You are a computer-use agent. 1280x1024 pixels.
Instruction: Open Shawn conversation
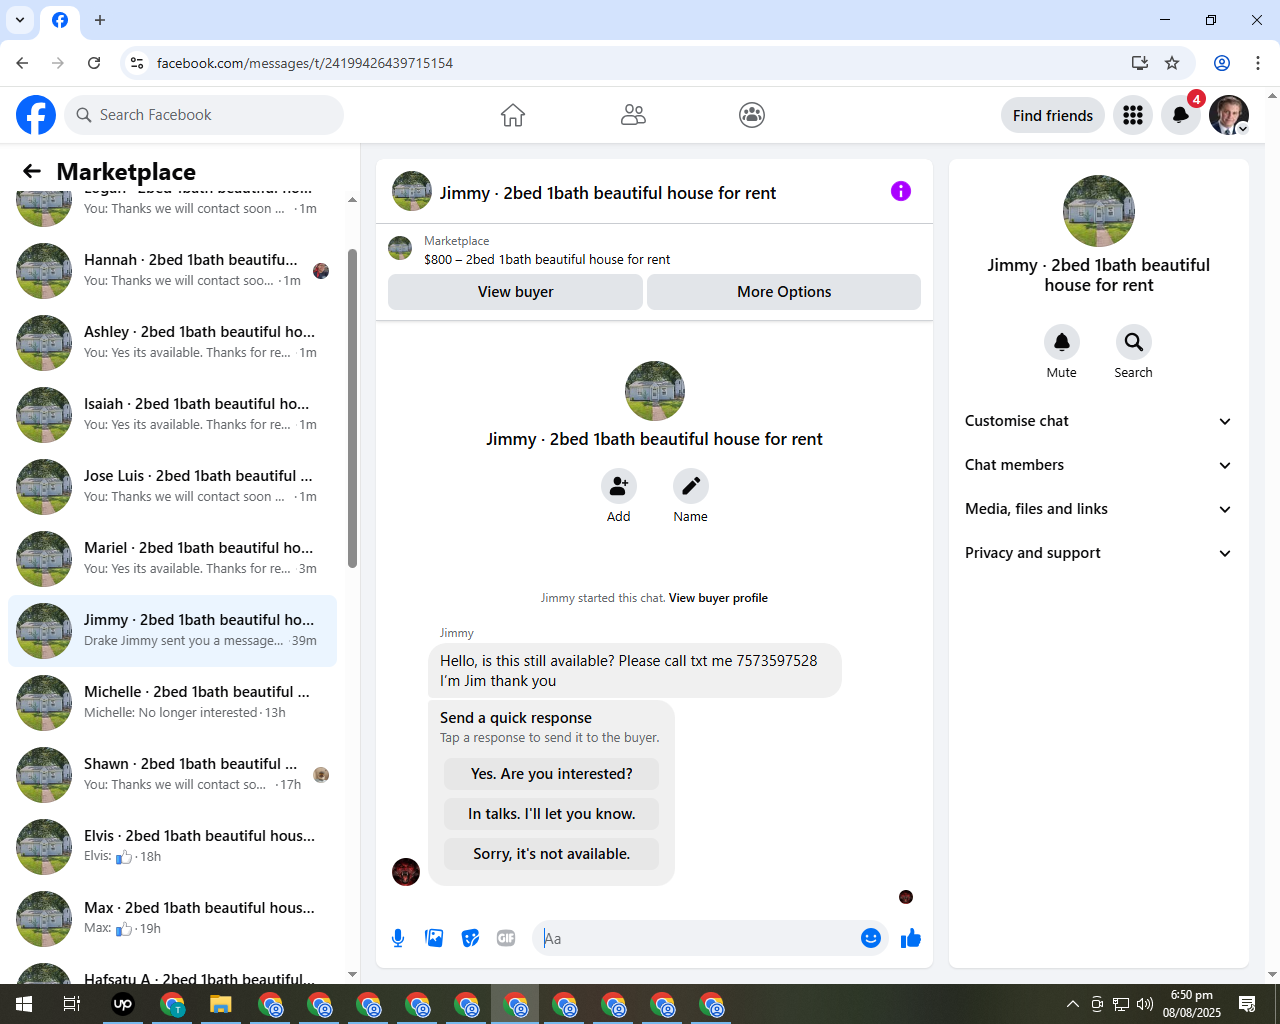click(172, 774)
